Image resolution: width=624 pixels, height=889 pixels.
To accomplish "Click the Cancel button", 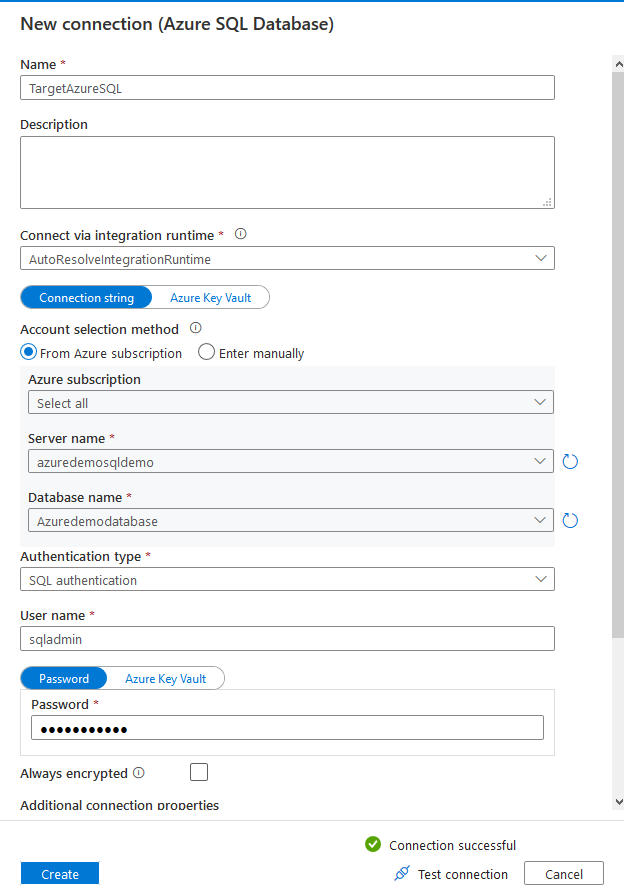I will (563, 873).
